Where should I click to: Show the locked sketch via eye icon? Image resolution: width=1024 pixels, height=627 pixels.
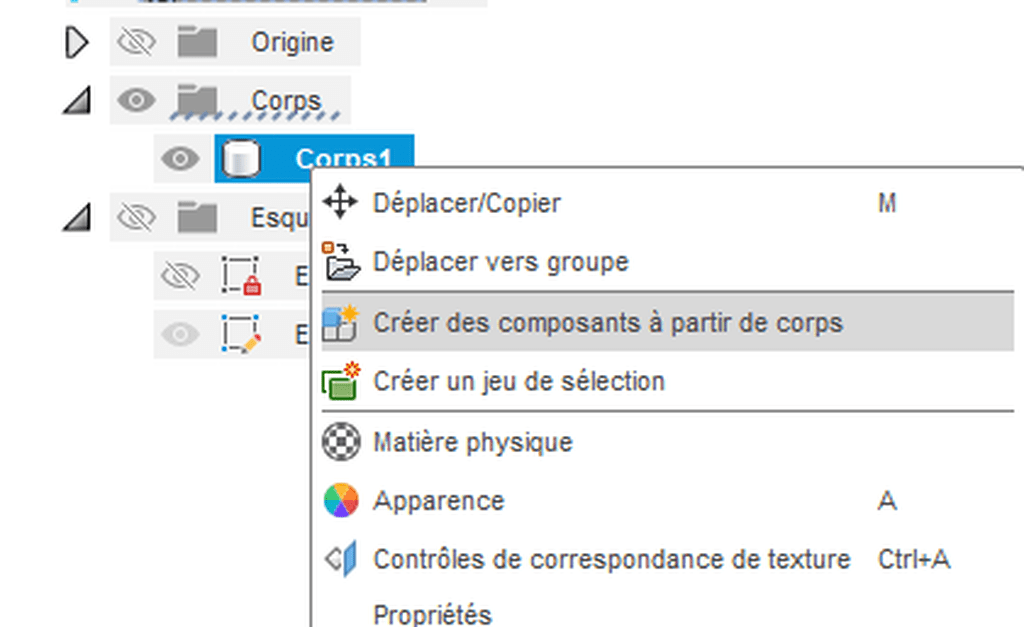tap(180, 276)
